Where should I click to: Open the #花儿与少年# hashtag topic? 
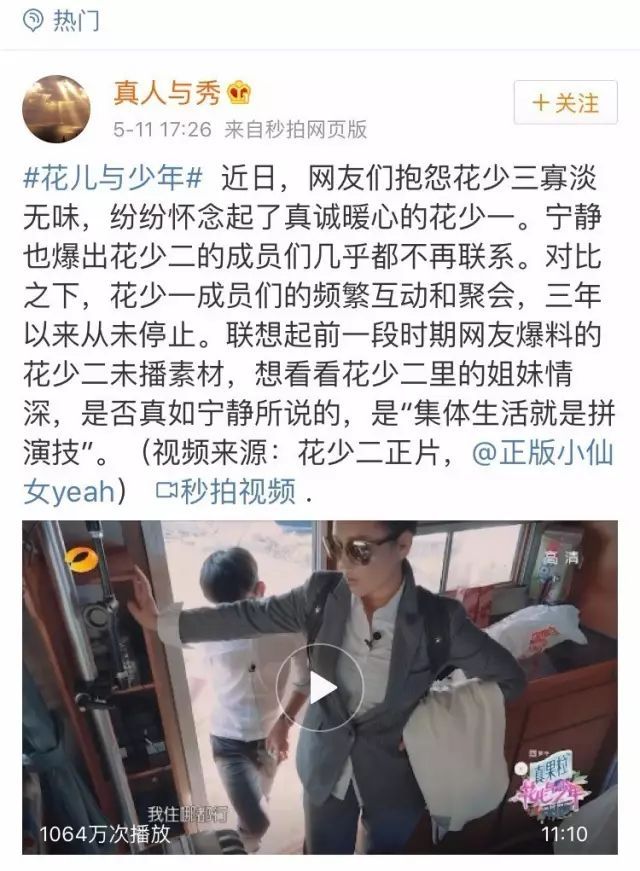click(113, 178)
